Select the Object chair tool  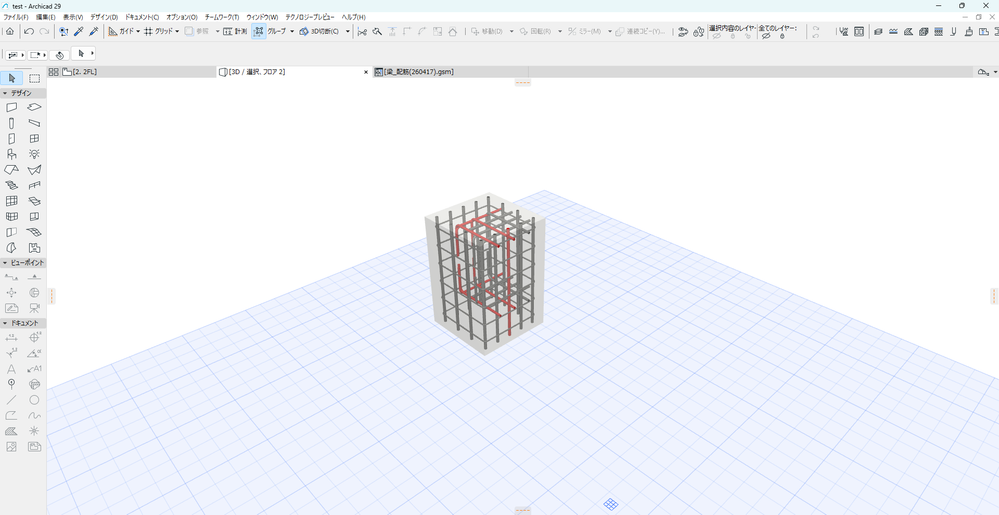(x=11, y=154)
